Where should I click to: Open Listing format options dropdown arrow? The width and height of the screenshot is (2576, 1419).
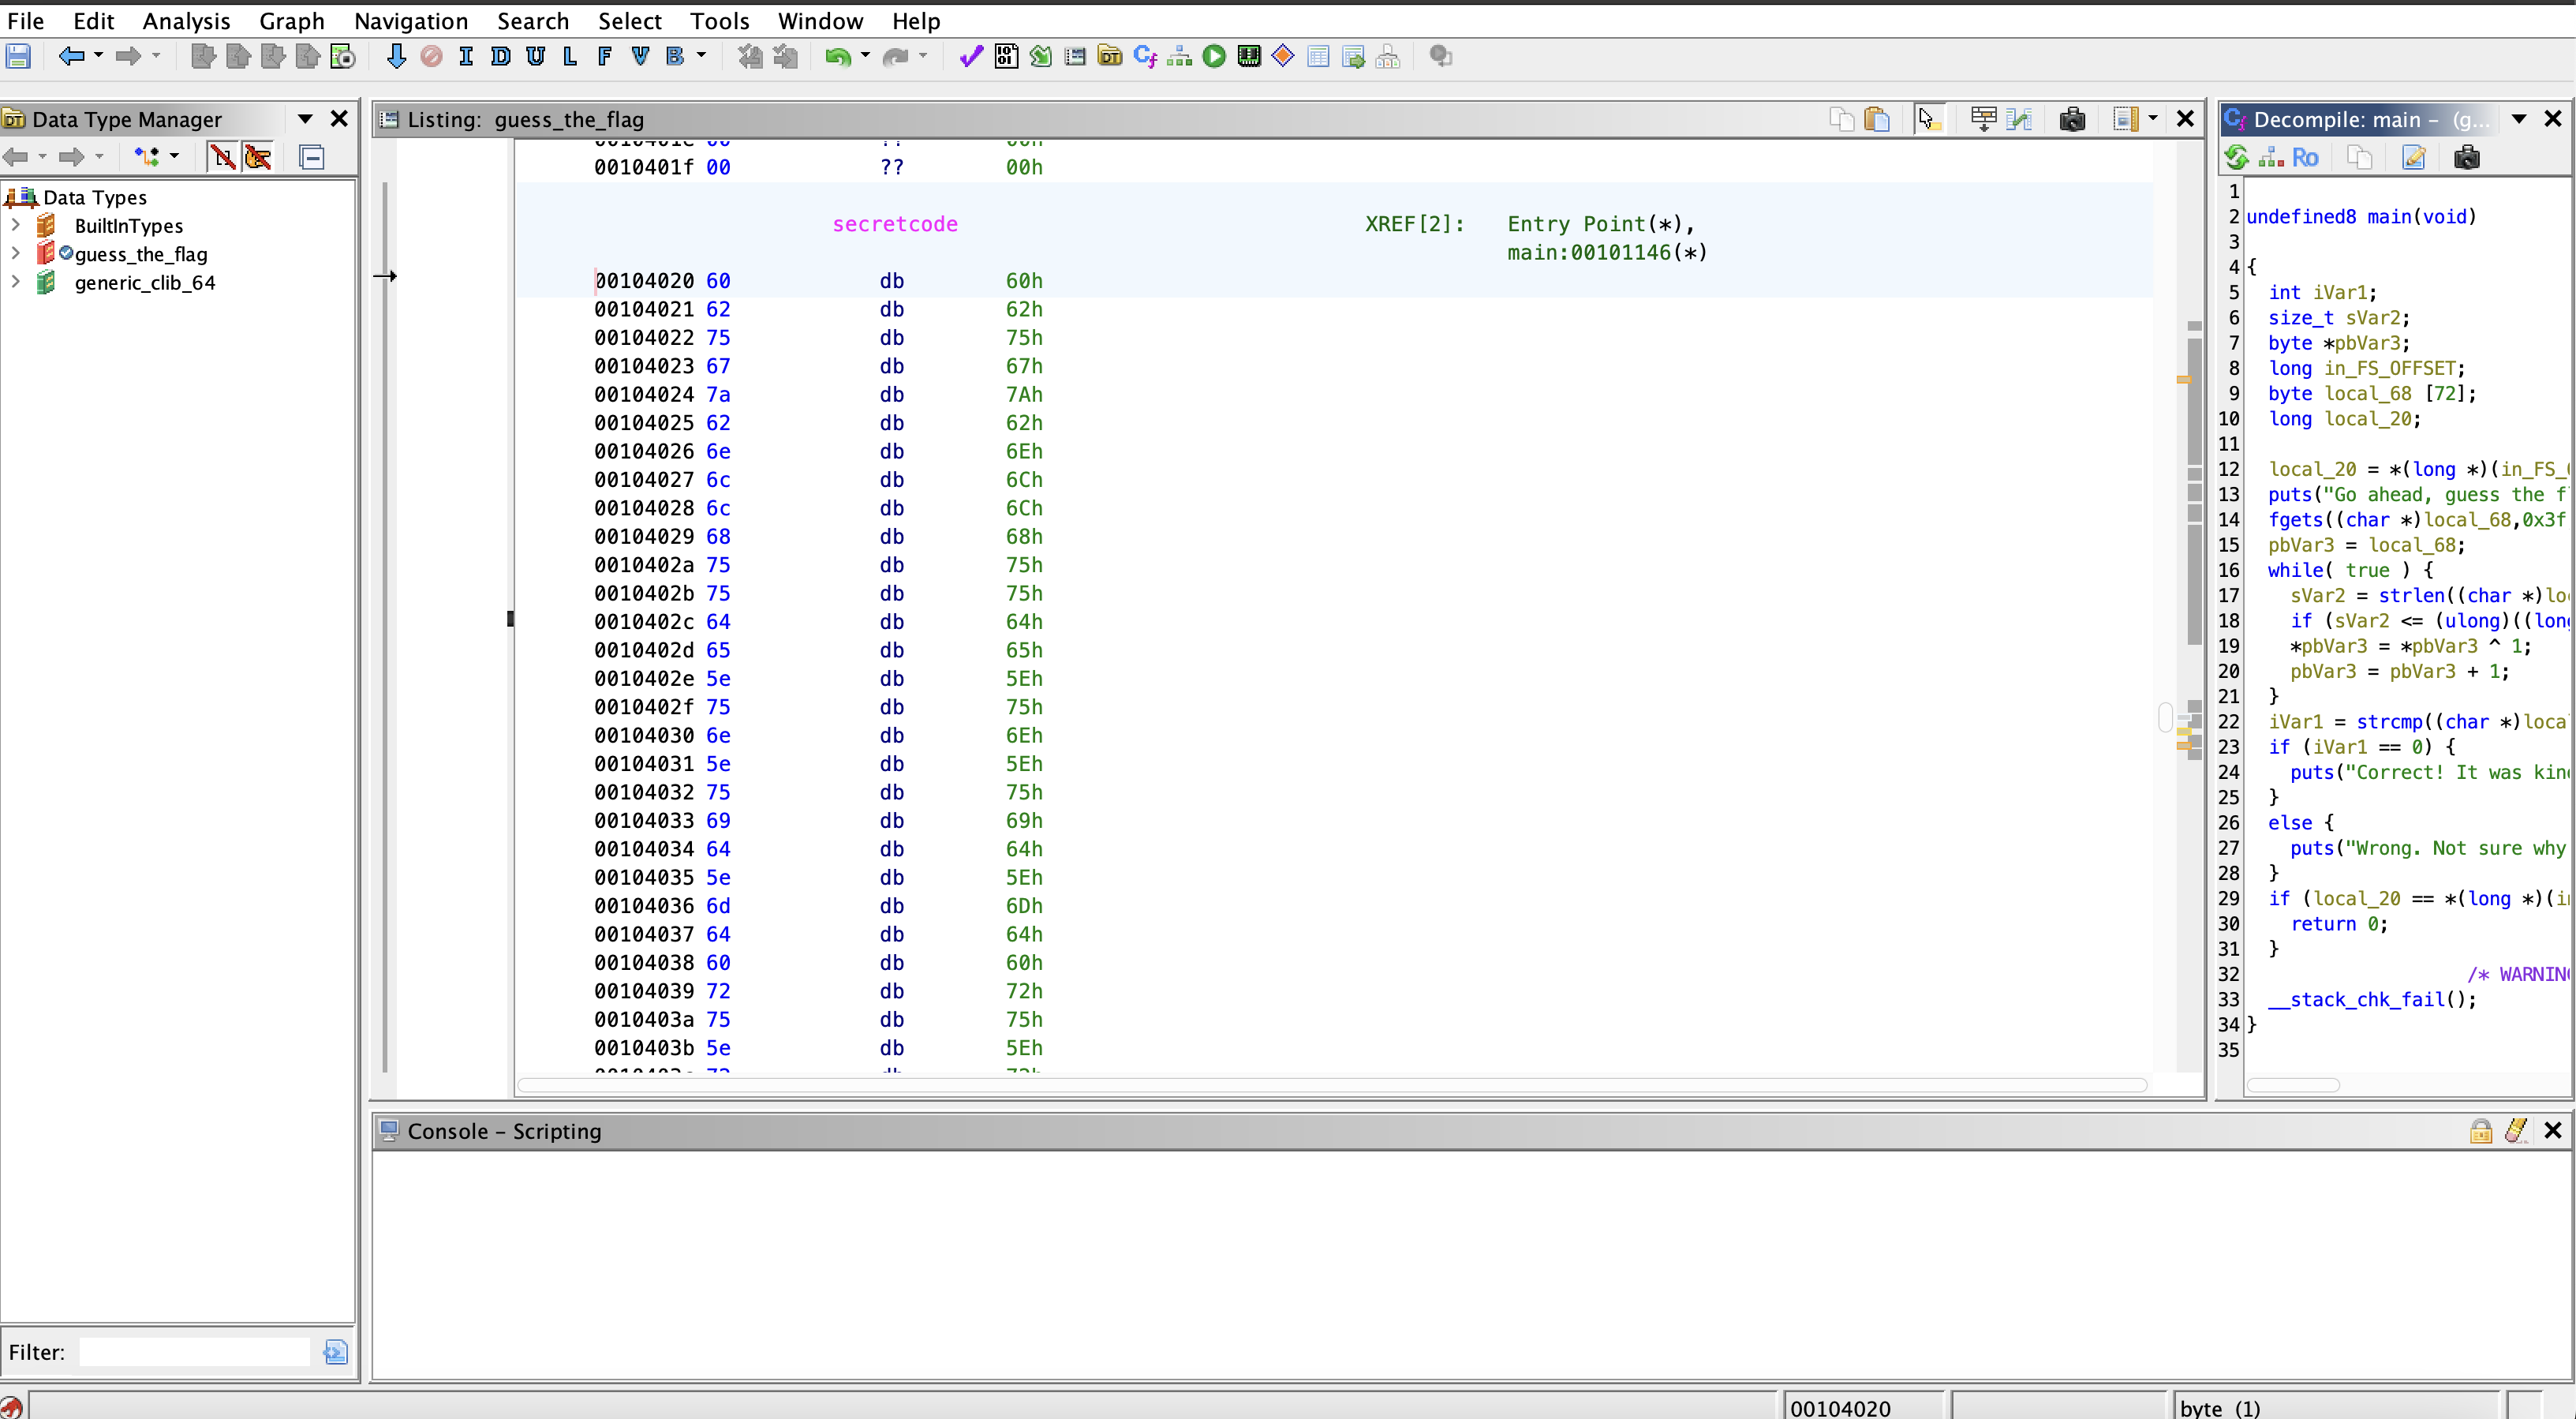2153,119
